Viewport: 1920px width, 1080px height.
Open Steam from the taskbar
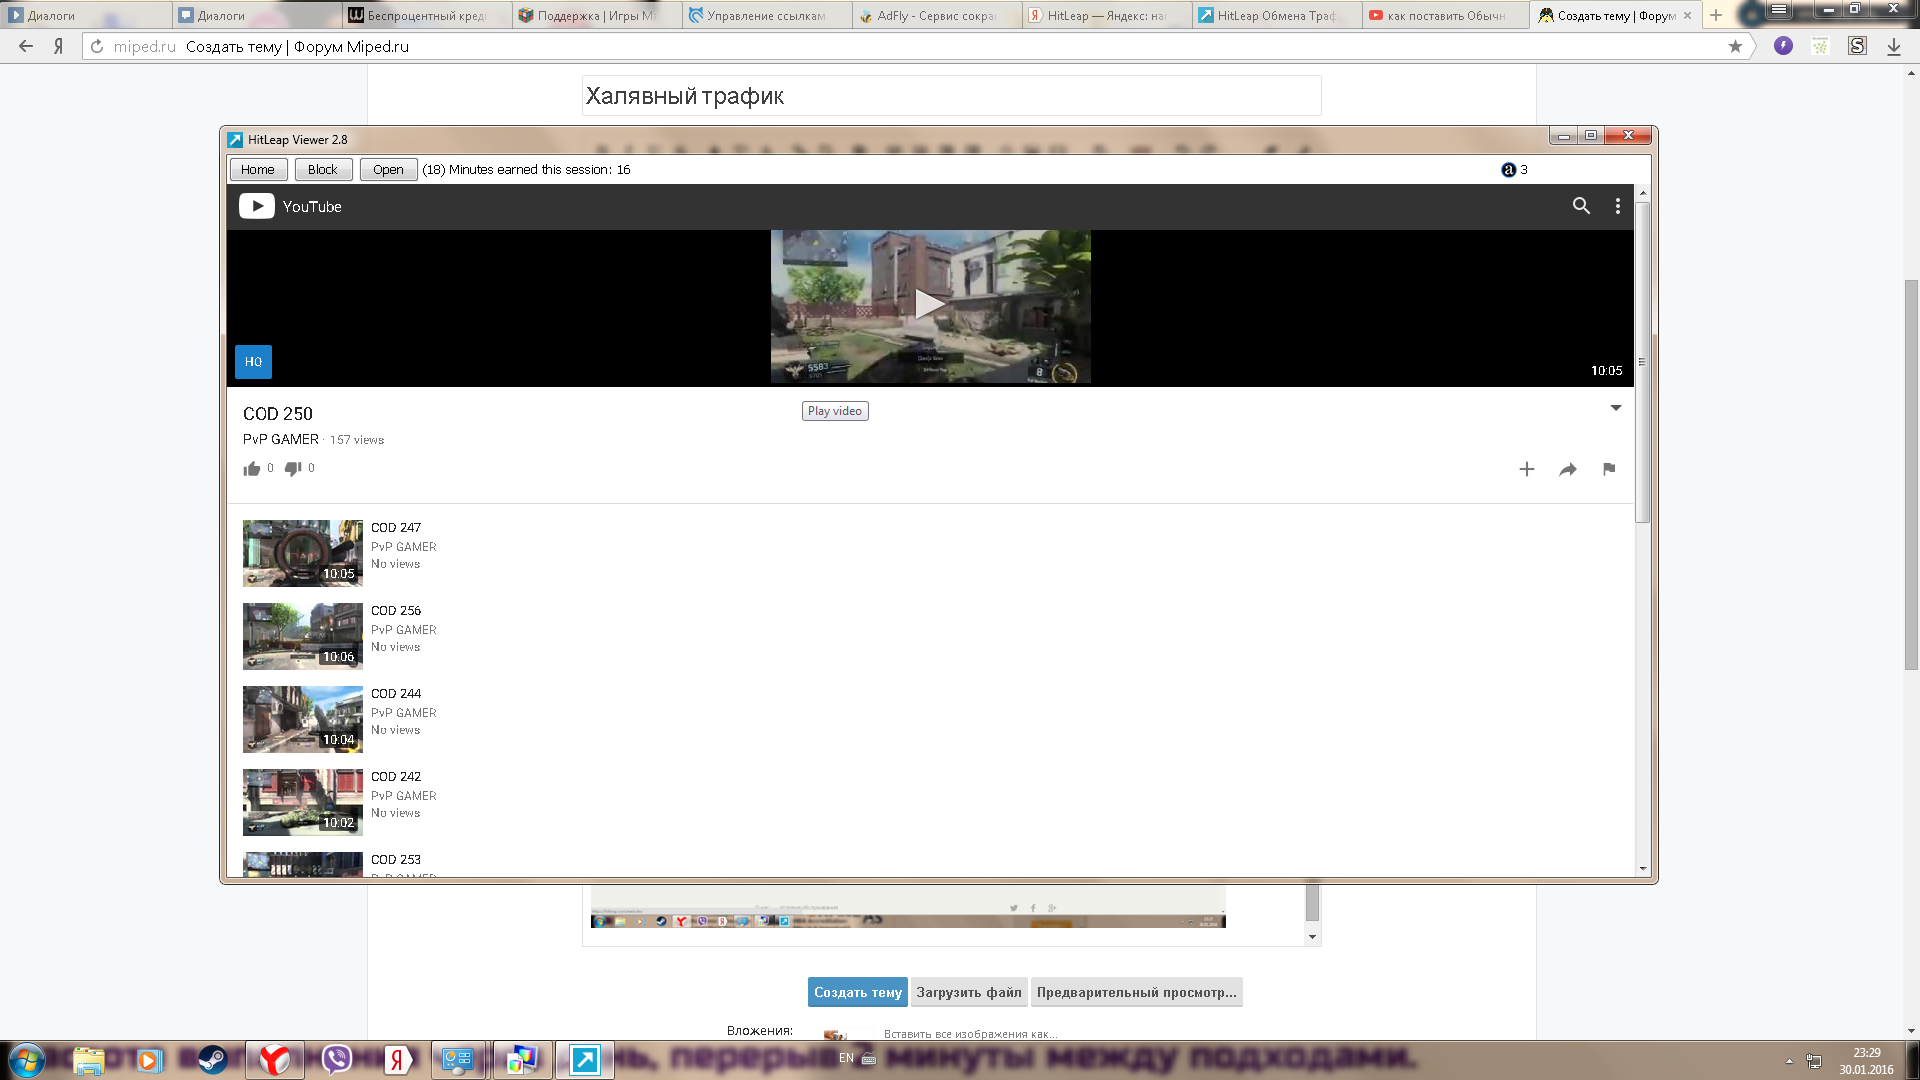pyautogui.click(x=212, y=1060)
